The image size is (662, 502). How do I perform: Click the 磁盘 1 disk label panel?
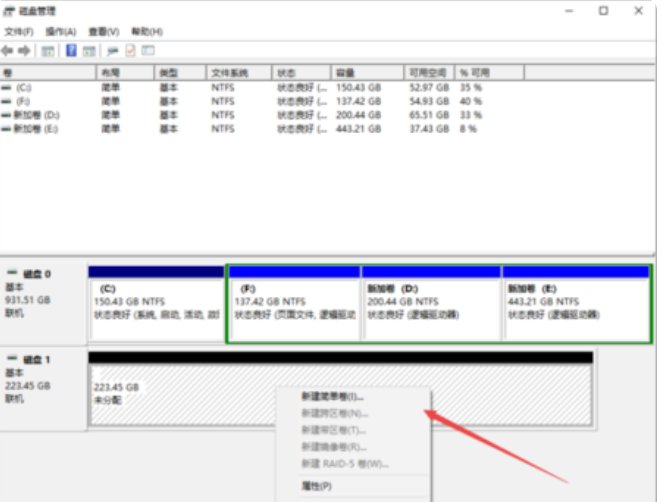click(x=43, y=388)
